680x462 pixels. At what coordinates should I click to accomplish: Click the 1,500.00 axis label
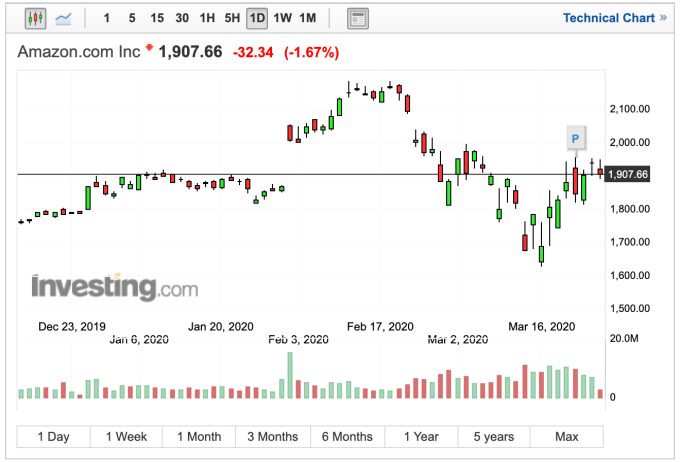click(x=630, y=308)
